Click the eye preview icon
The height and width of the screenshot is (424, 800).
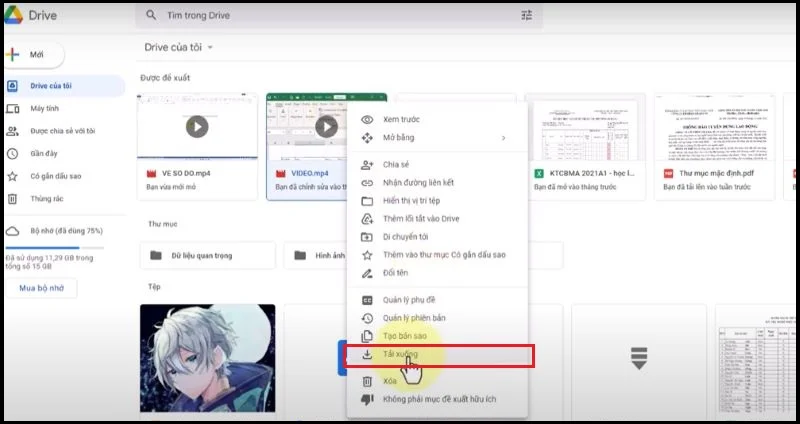(x=367, y=119)
